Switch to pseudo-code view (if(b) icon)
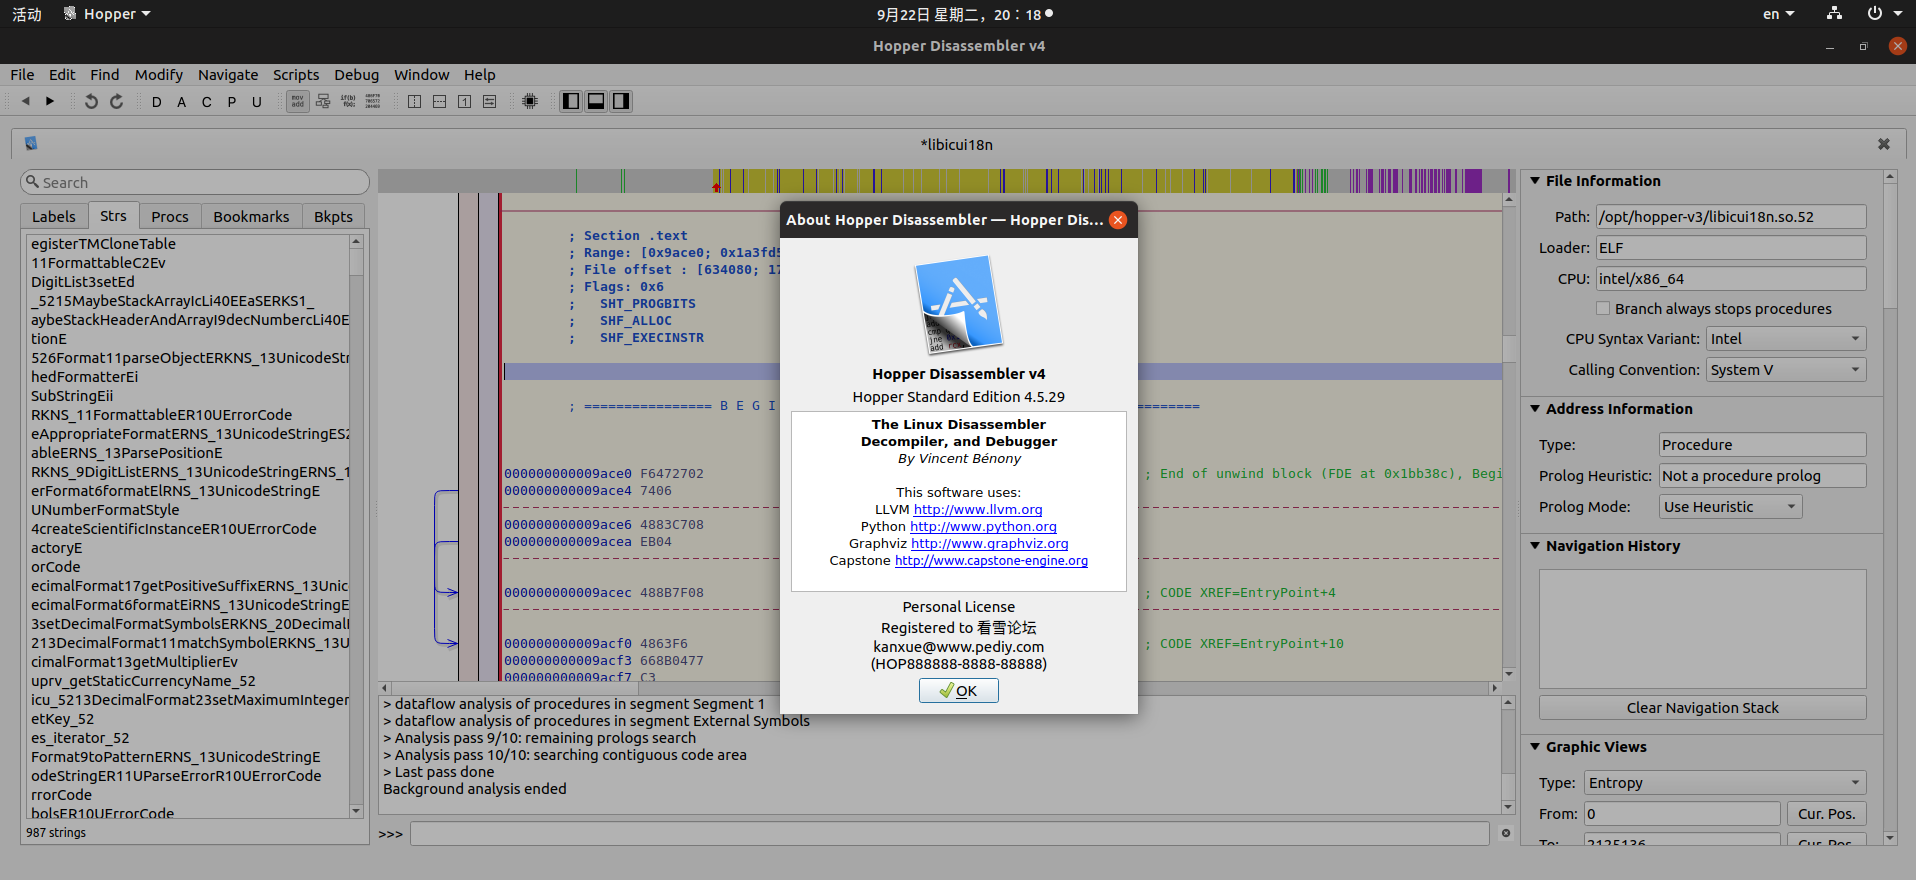 point(348,101)
